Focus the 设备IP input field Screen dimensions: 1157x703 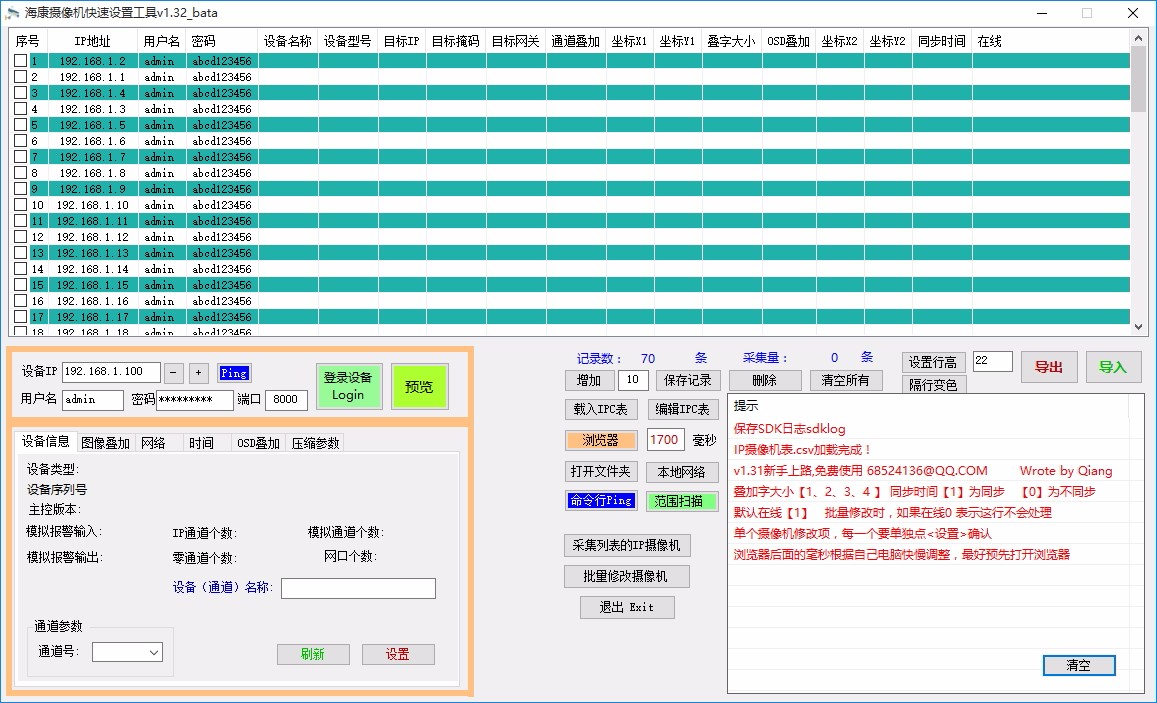tap(111, 372)
